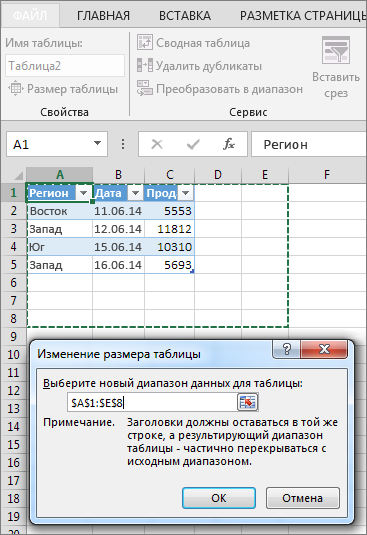
Task: Click the formula bar containing Регион
Action: coord(309,144)
